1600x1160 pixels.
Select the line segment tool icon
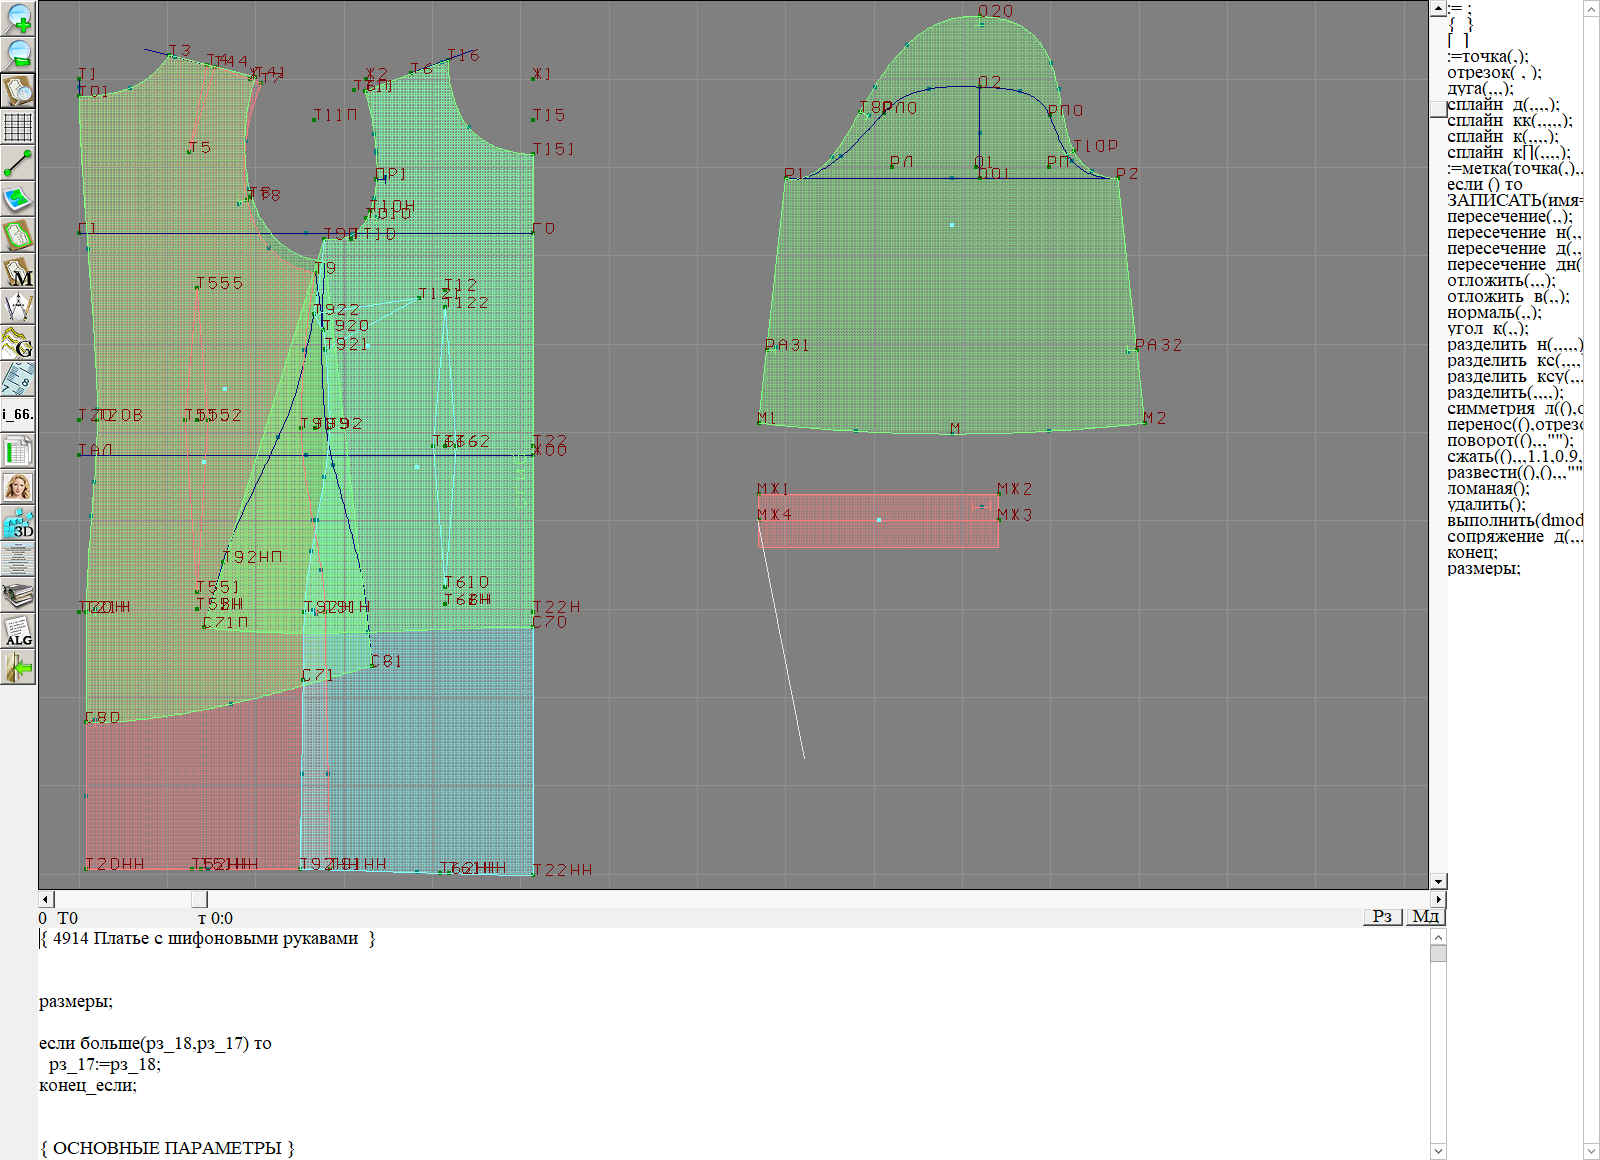point(18,163)
